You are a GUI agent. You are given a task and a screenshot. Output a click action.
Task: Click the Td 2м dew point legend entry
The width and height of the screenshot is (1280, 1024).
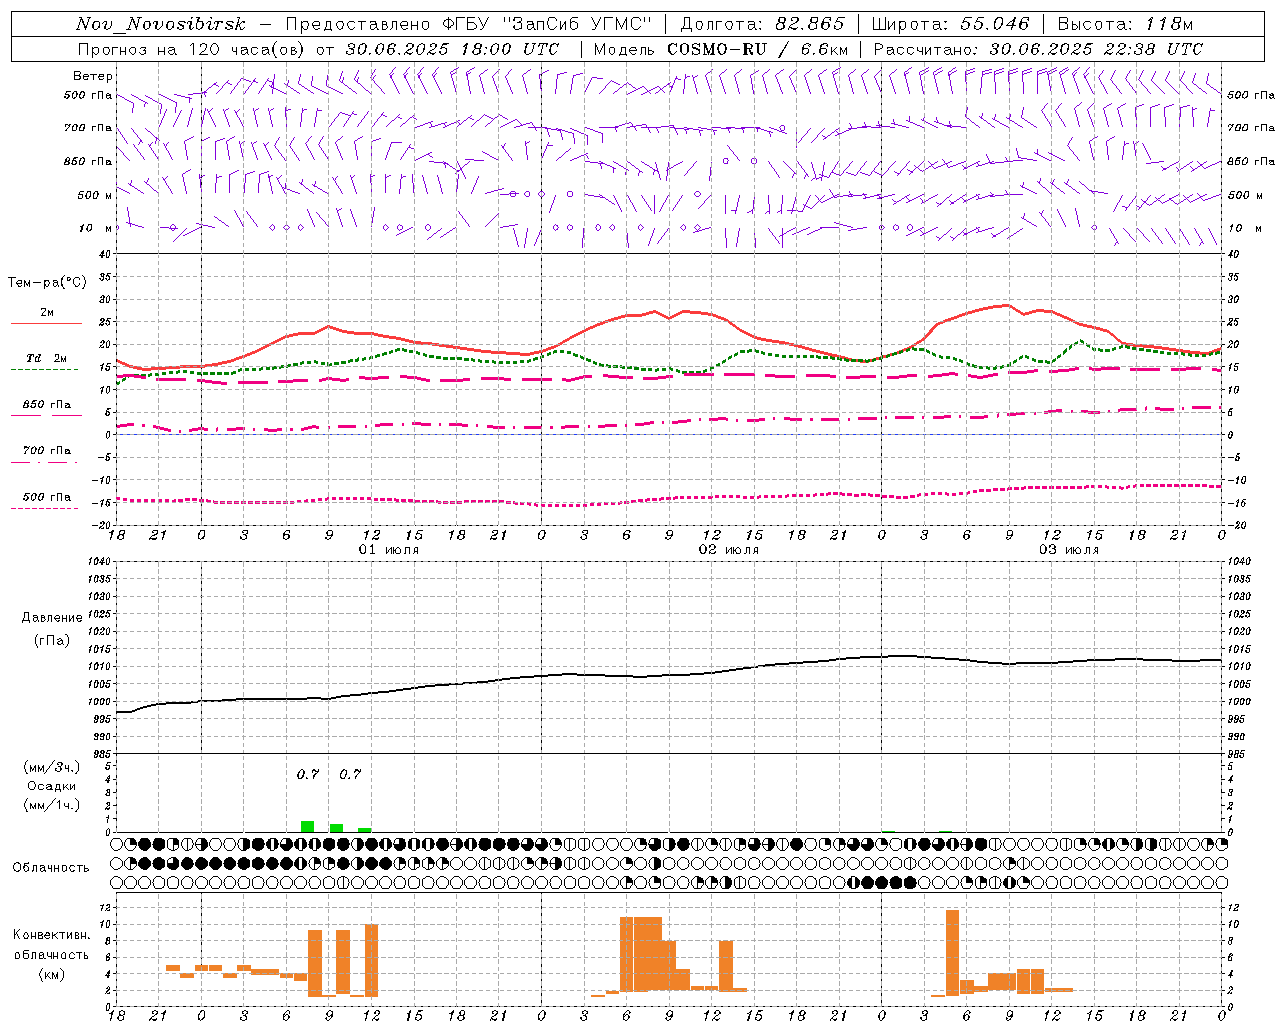pos(47,358)
